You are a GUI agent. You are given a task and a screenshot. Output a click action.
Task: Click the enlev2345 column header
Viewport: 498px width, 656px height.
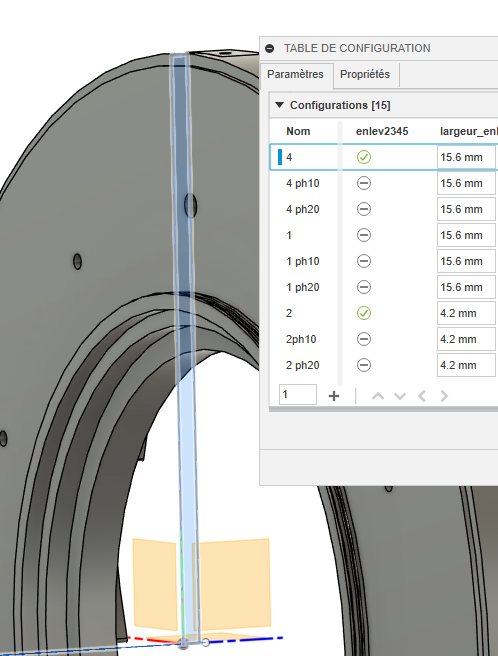(382, 131)
